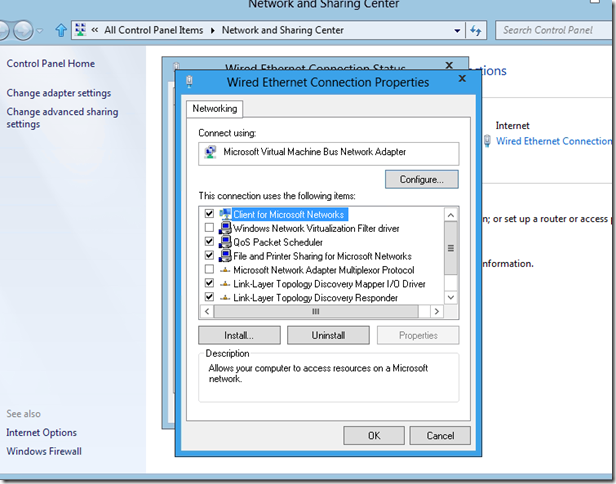Image resolution: width=616 pixels, height=484 pixels.
Task: Toggle the QoS Packet Scheduler checkbox
Action: (x=209, y=241)
